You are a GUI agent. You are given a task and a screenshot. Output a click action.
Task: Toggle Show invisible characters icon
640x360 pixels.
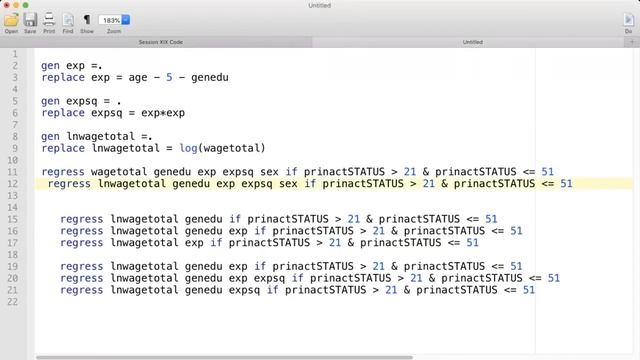pyautogui.click(x=87, y=20)
